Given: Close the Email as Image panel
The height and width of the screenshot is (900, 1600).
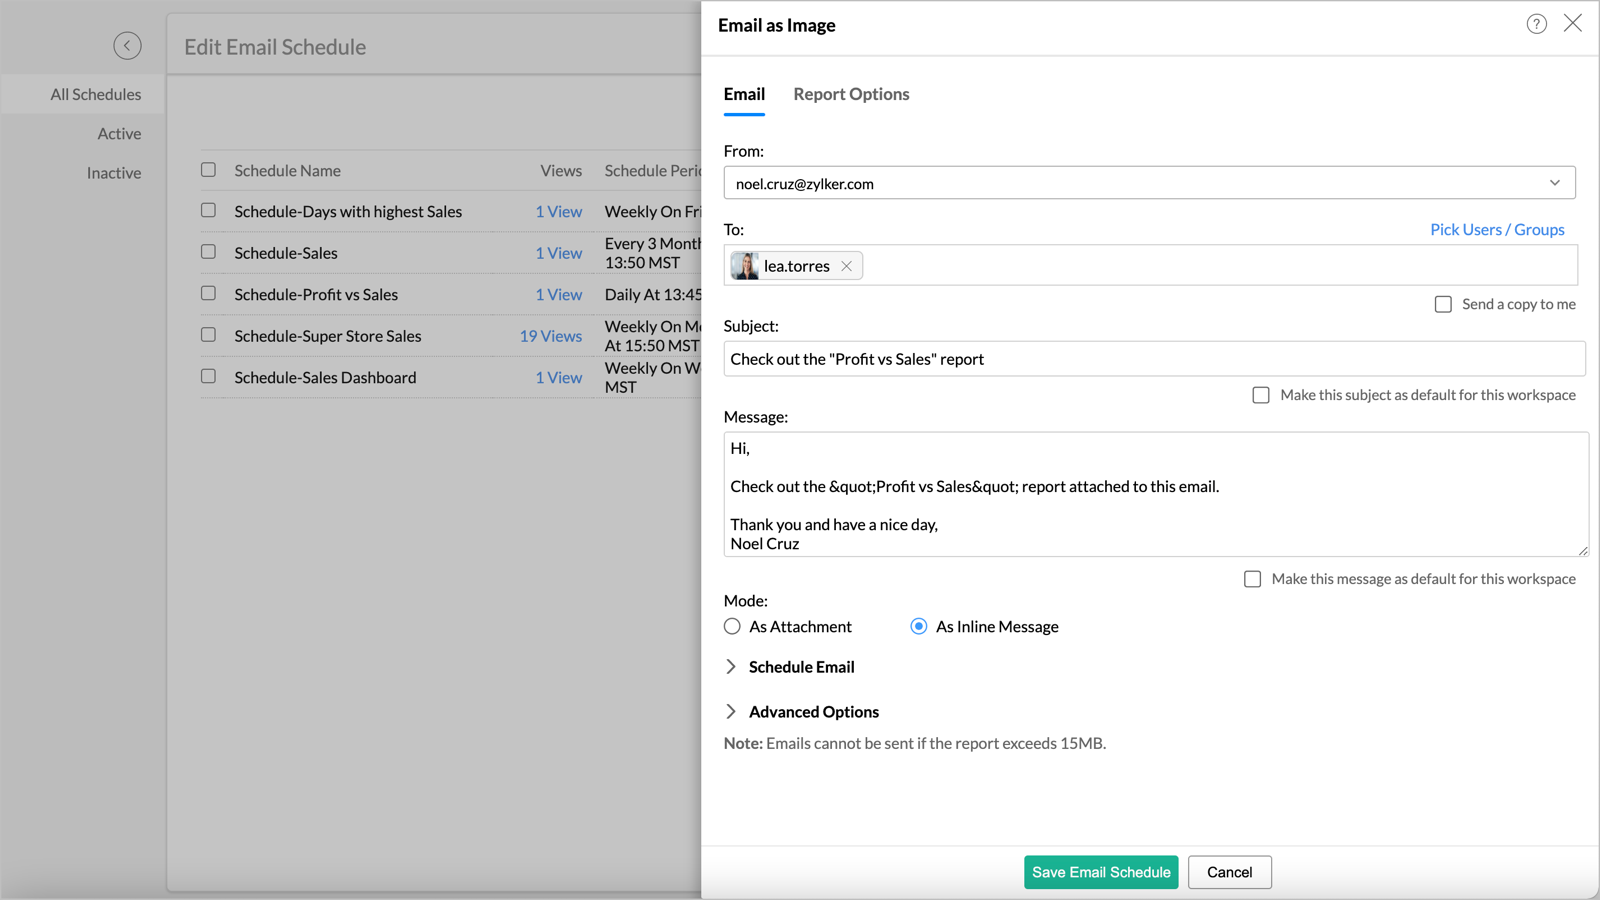Looking at the screenshot, I should click(1573, 22).
